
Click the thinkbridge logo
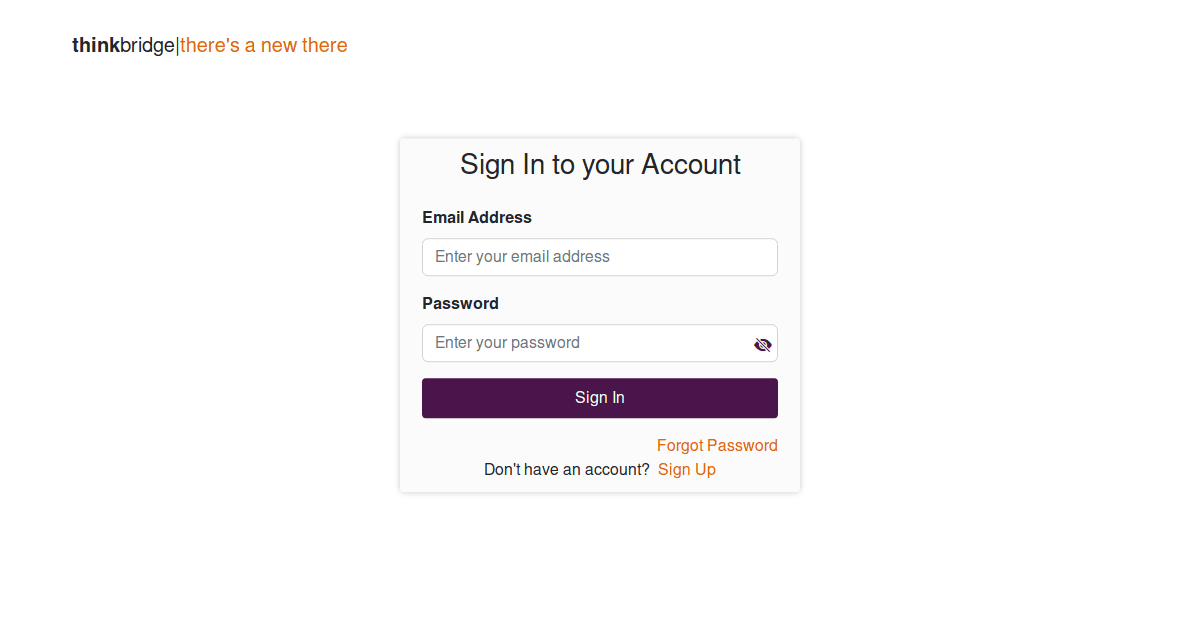click(x=123, y=45)
